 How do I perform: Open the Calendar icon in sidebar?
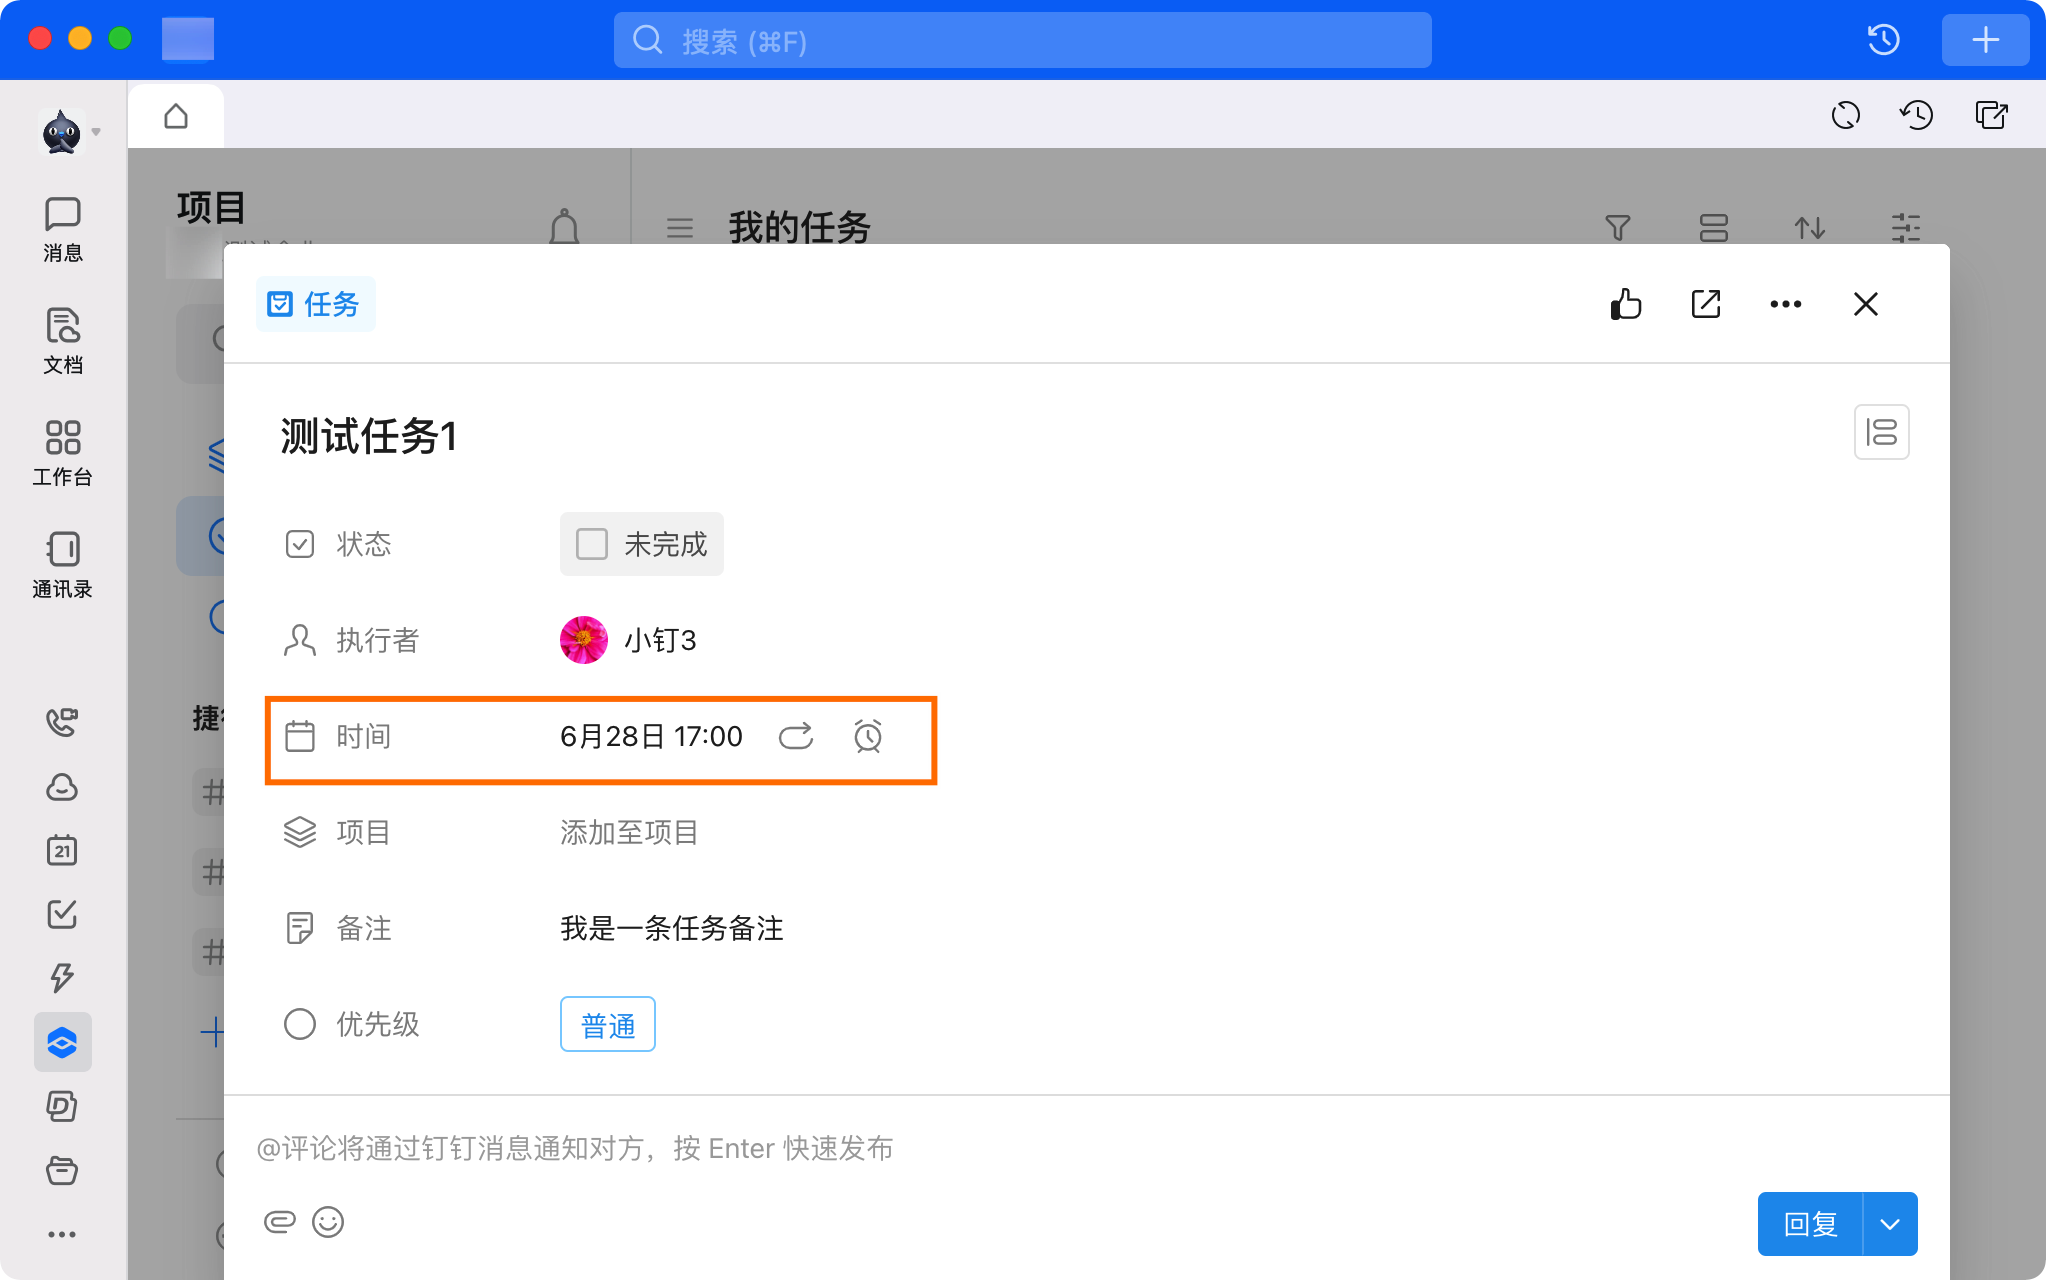coord(62,850)
